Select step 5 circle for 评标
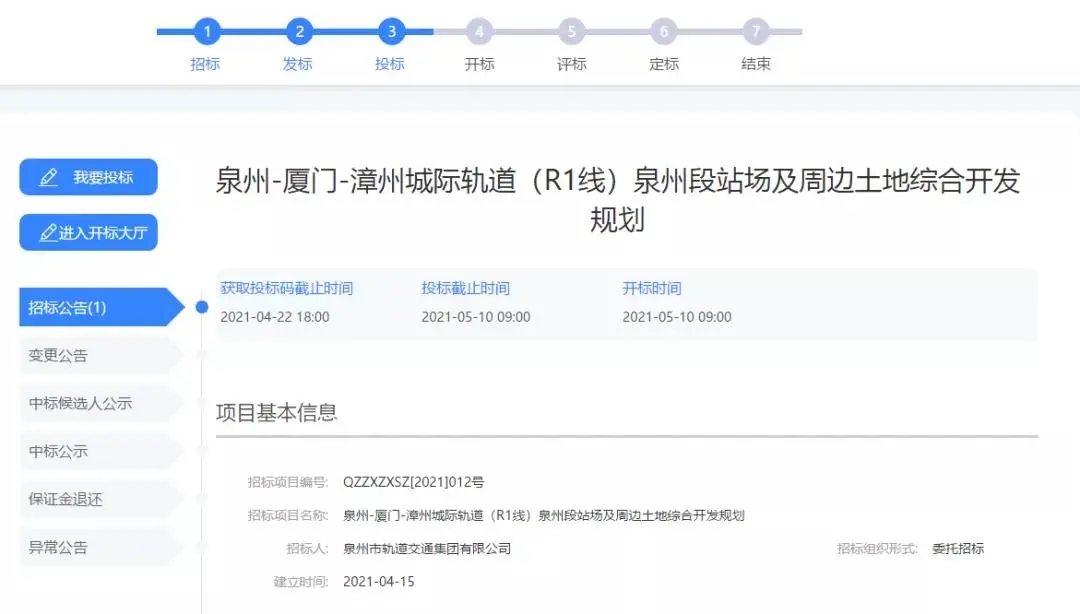The width and height of the screenshot is (1080, 614). (x=571, y=32)
